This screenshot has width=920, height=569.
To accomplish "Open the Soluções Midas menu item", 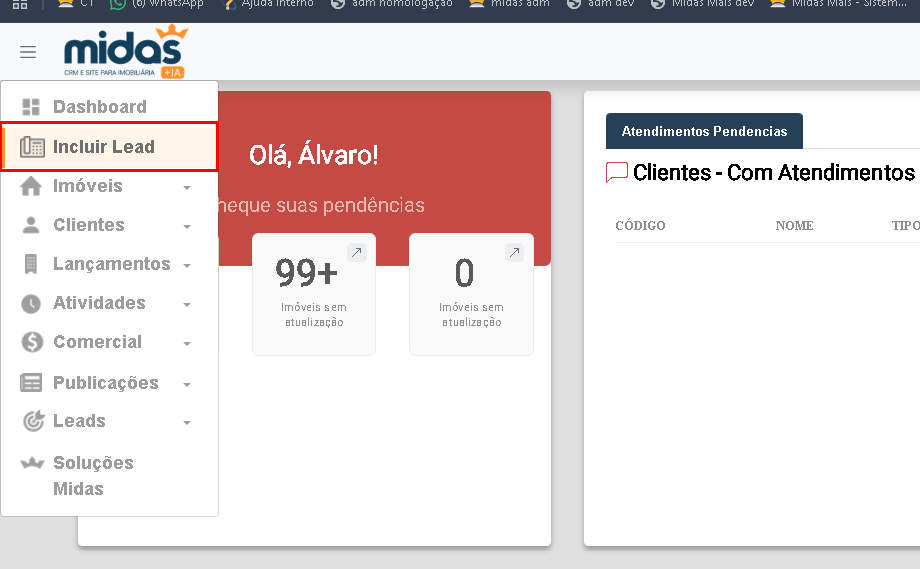I will pyautogui.click(x=93, y=476).
